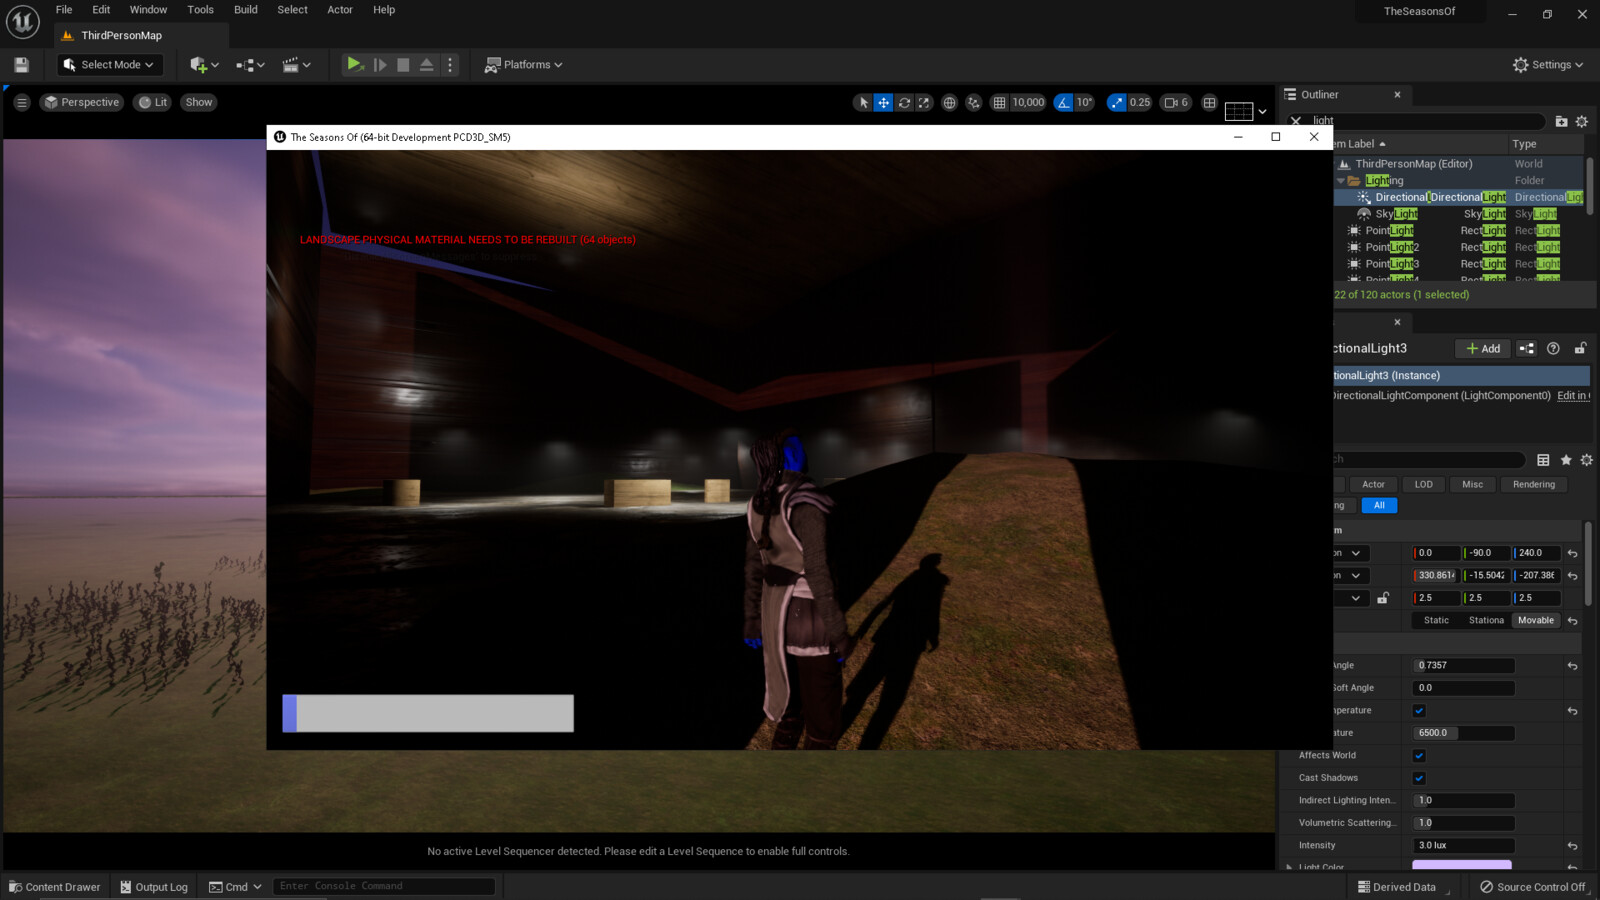The image size is (1600, 900).
Task: Open the Blueprints dropdown in the toolbar
Action: 250,65
